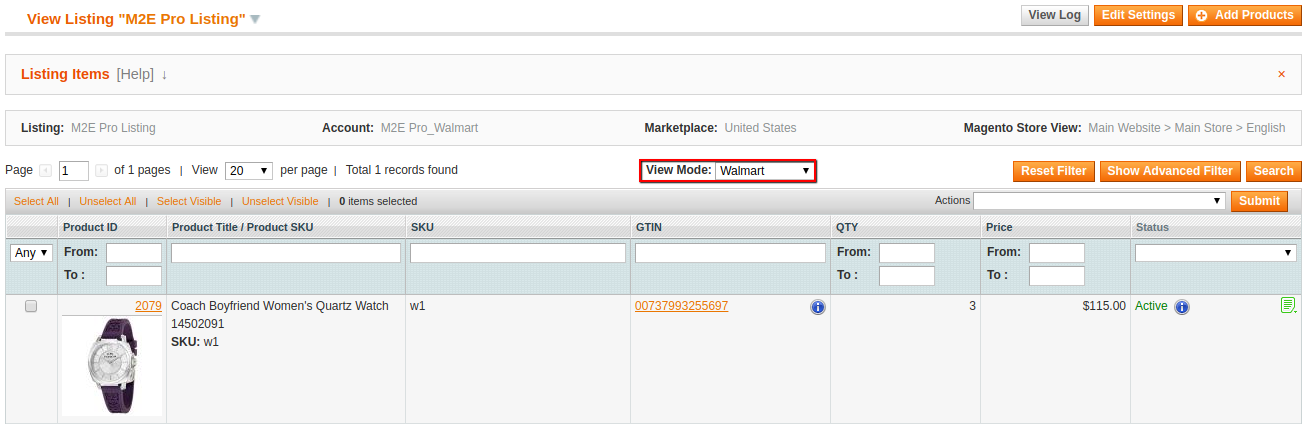Open the View Mode Walmart dropdown
Screen dimensions: 1306x428
tap(764, 171)
